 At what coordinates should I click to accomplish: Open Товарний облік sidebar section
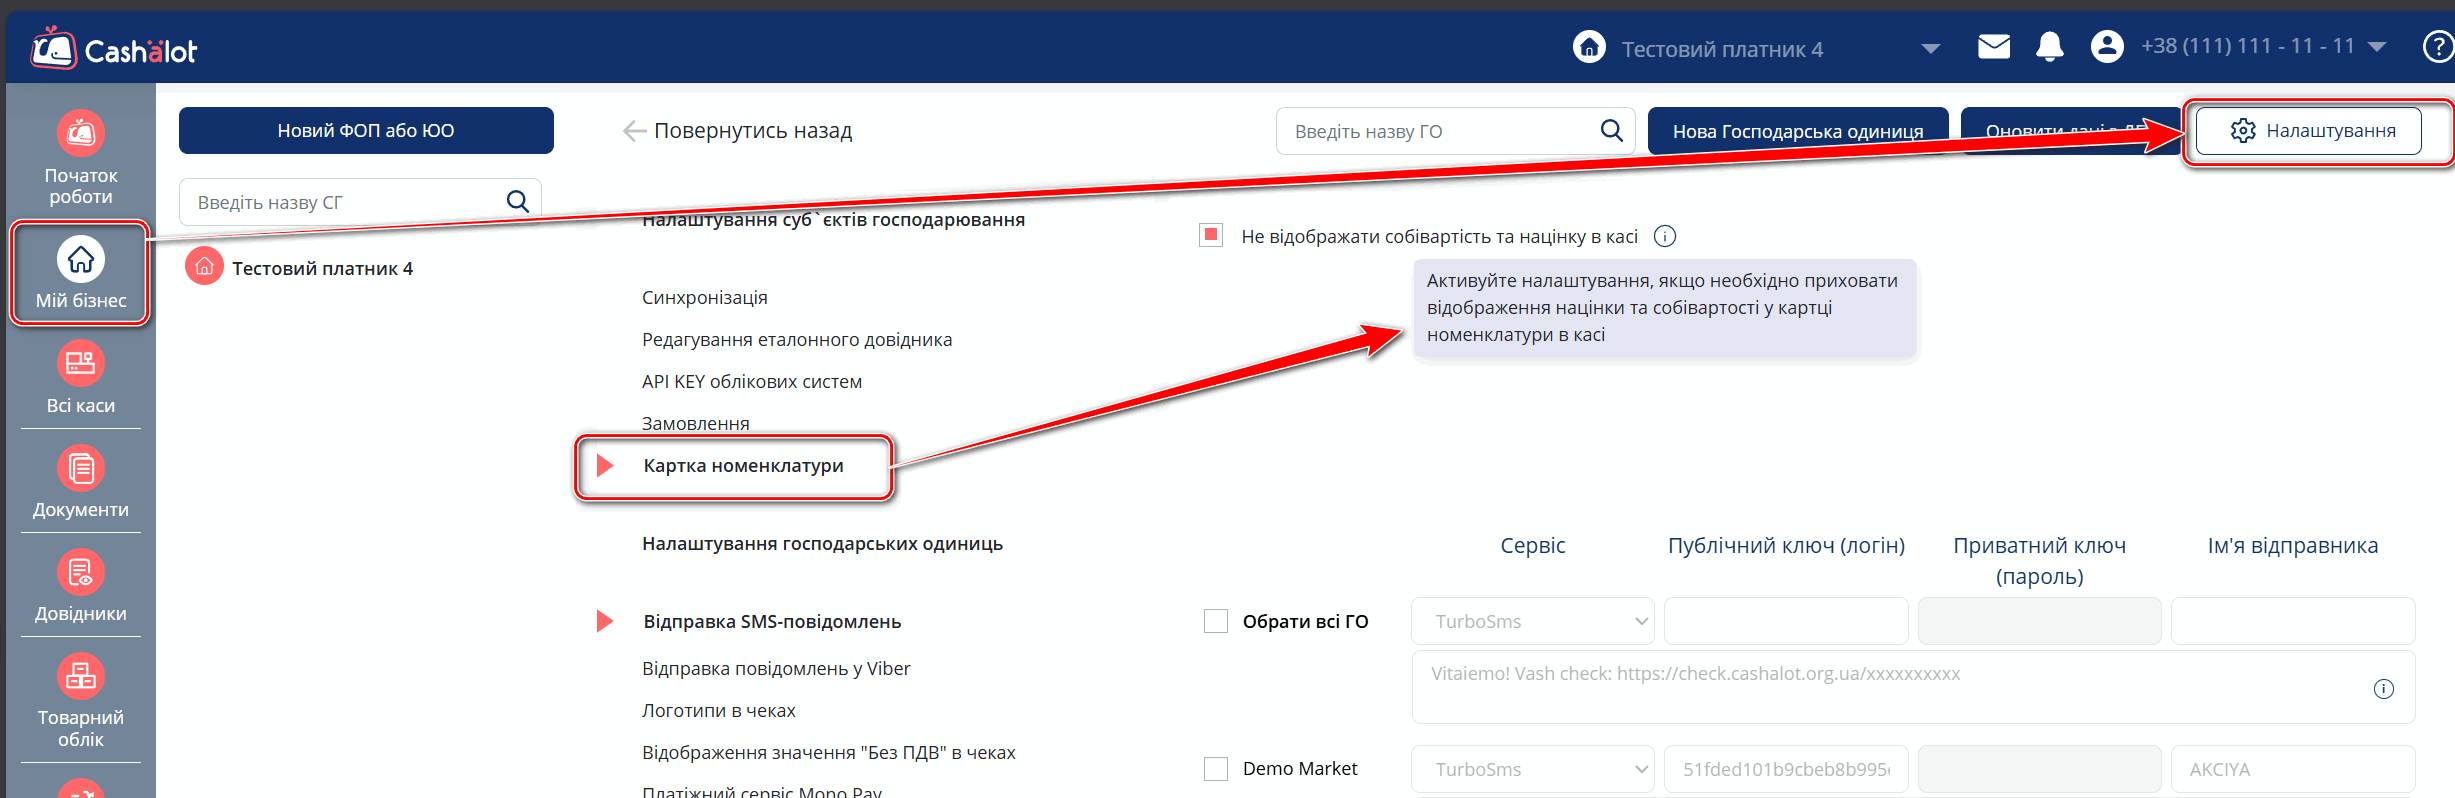(80, 677)
